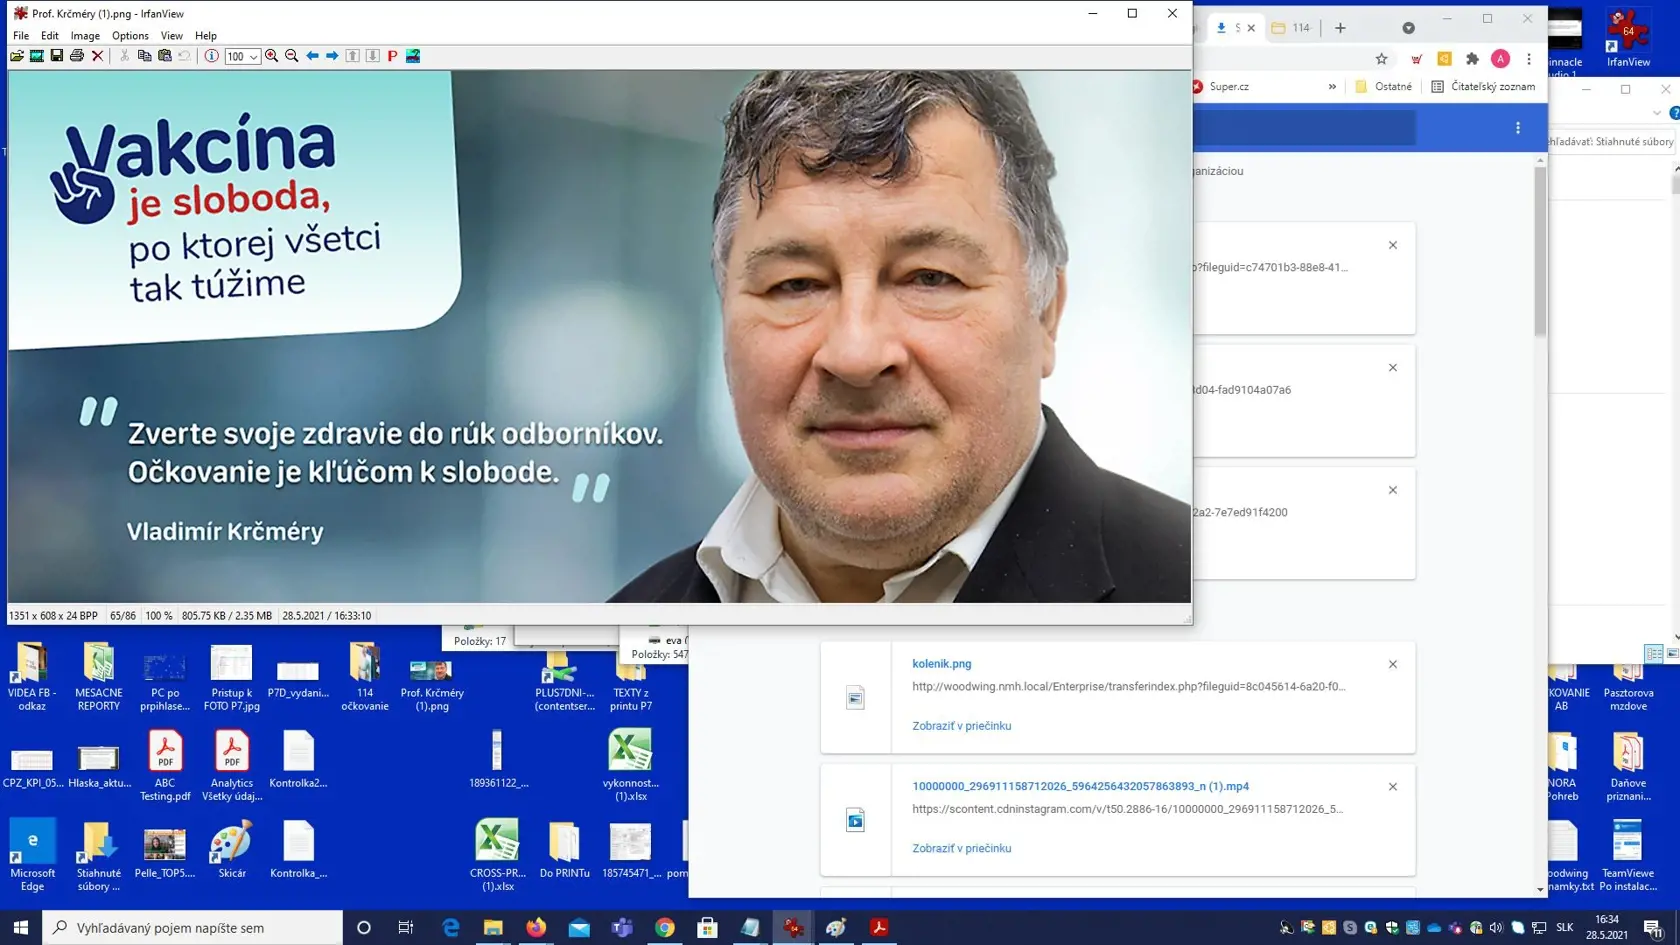Open Firefox from the taskbar
Image resolution: width=1680 pixels, height=945 pixels.
coord(536,928)
